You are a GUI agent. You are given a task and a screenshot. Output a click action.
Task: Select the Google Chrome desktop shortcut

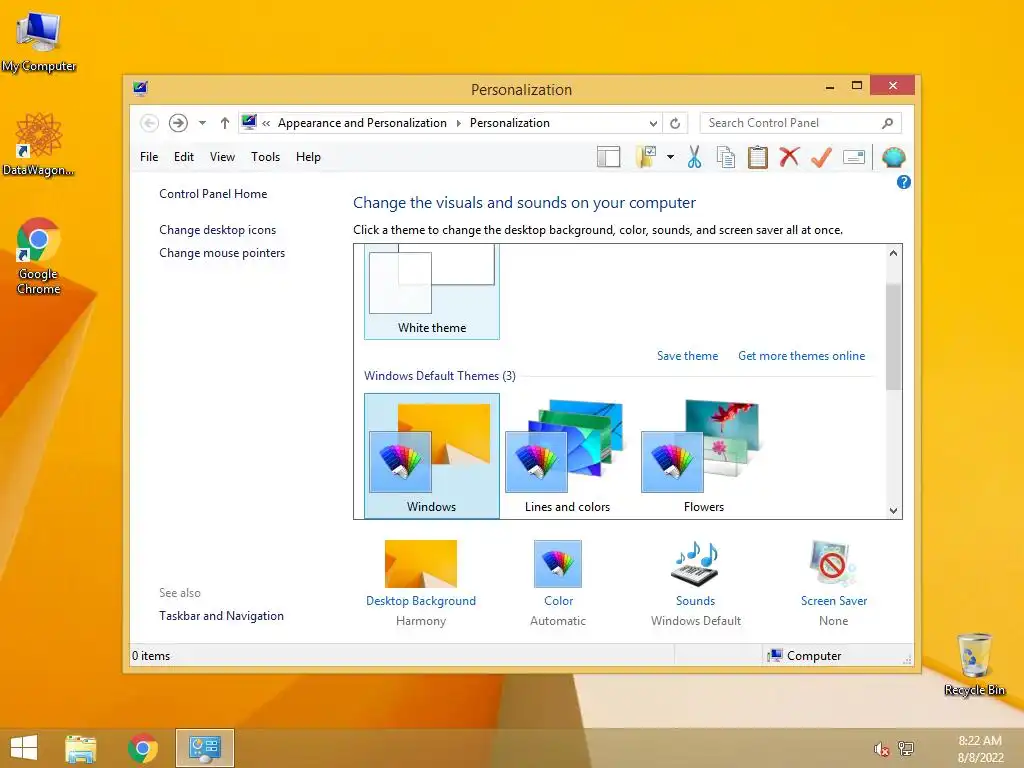pos(39,256)
